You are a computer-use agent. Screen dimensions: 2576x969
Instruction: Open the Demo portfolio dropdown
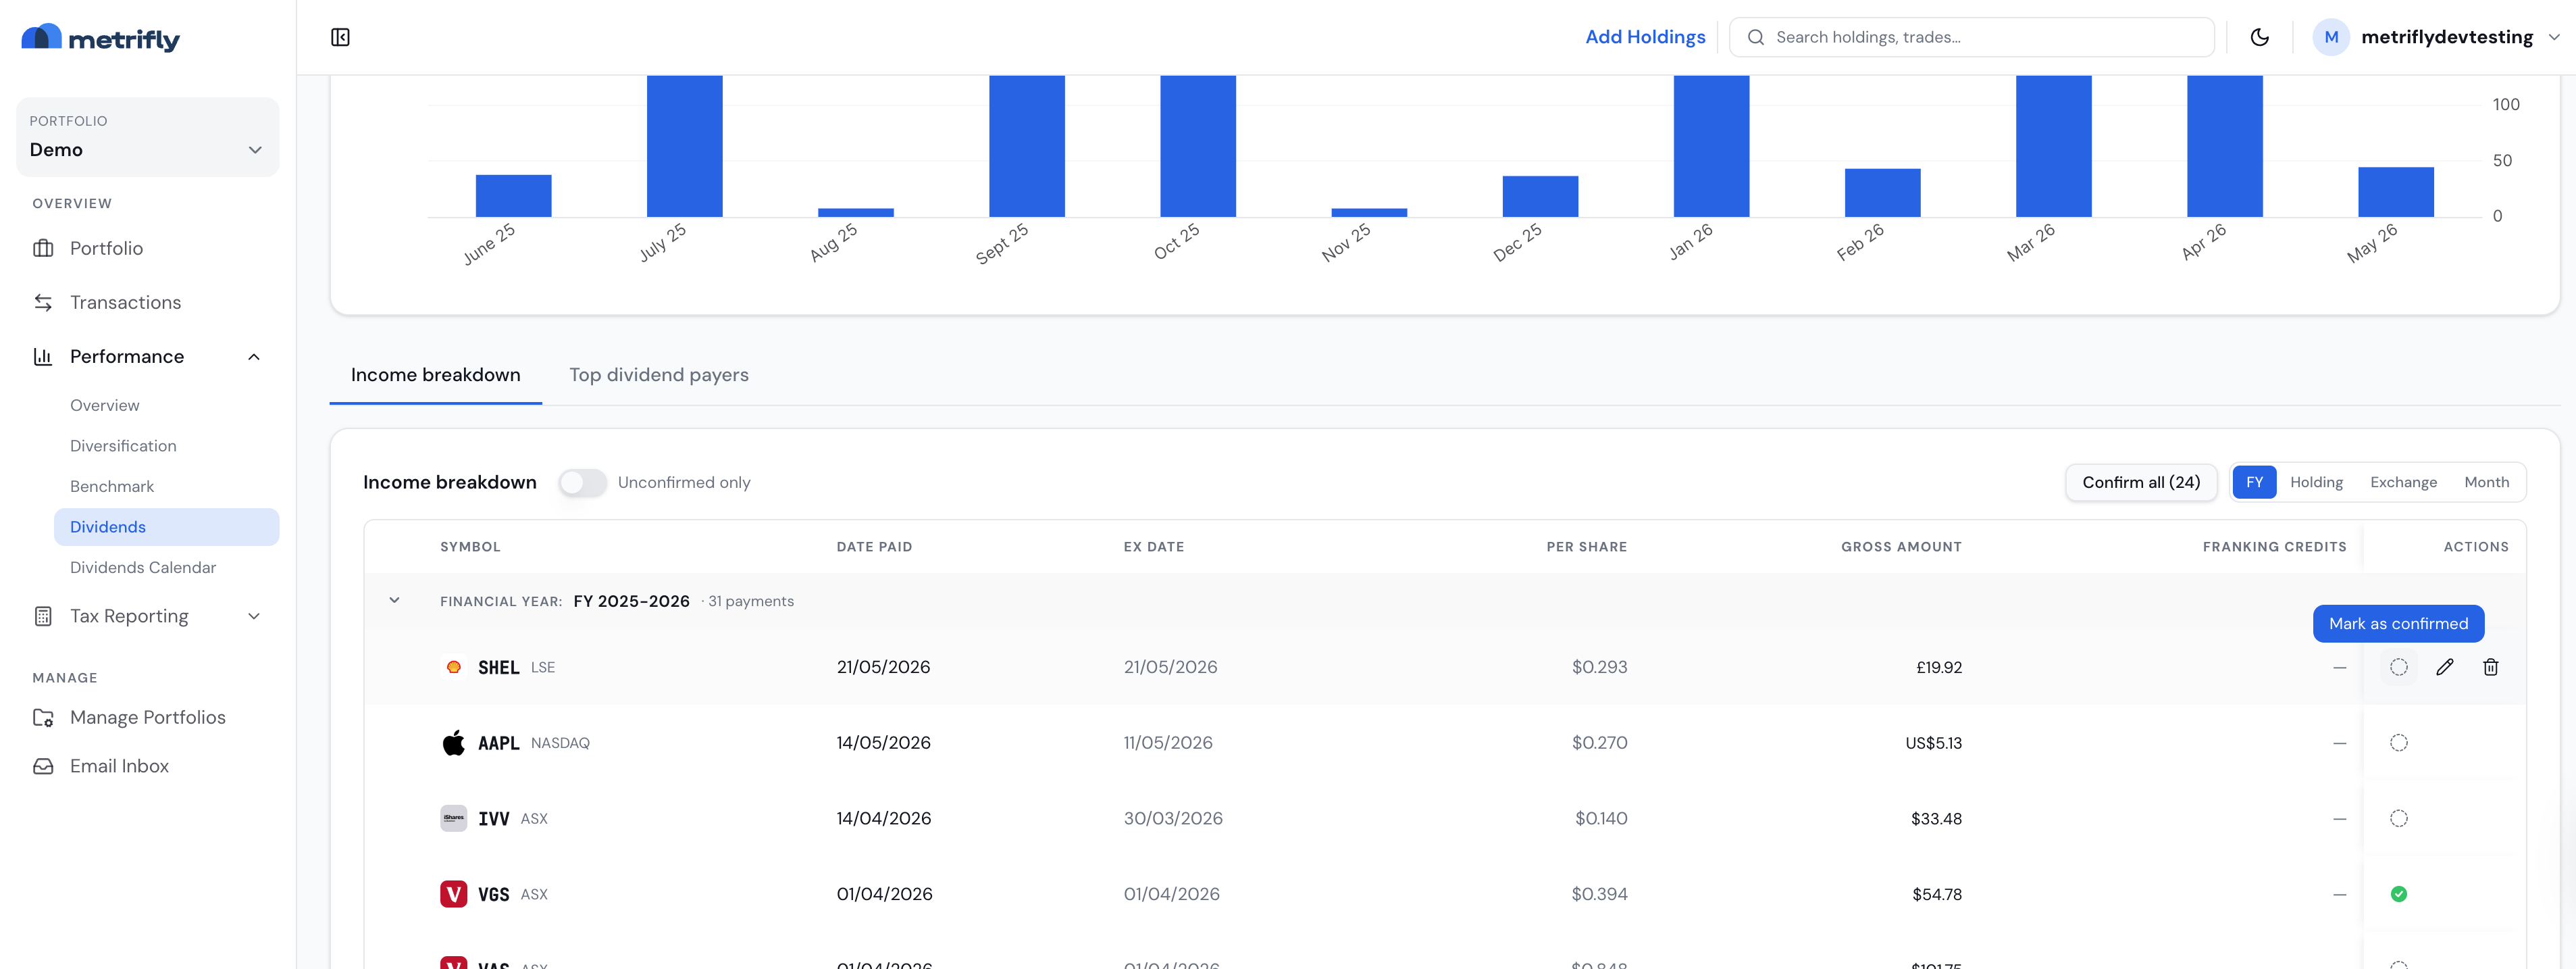pyautogui.click(x=147, y=137)
